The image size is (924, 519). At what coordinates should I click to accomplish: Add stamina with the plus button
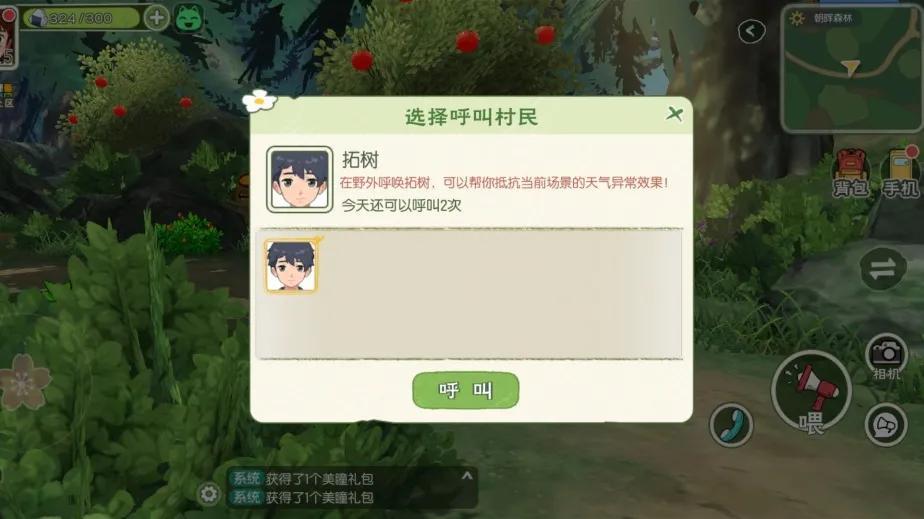point(157,18)
